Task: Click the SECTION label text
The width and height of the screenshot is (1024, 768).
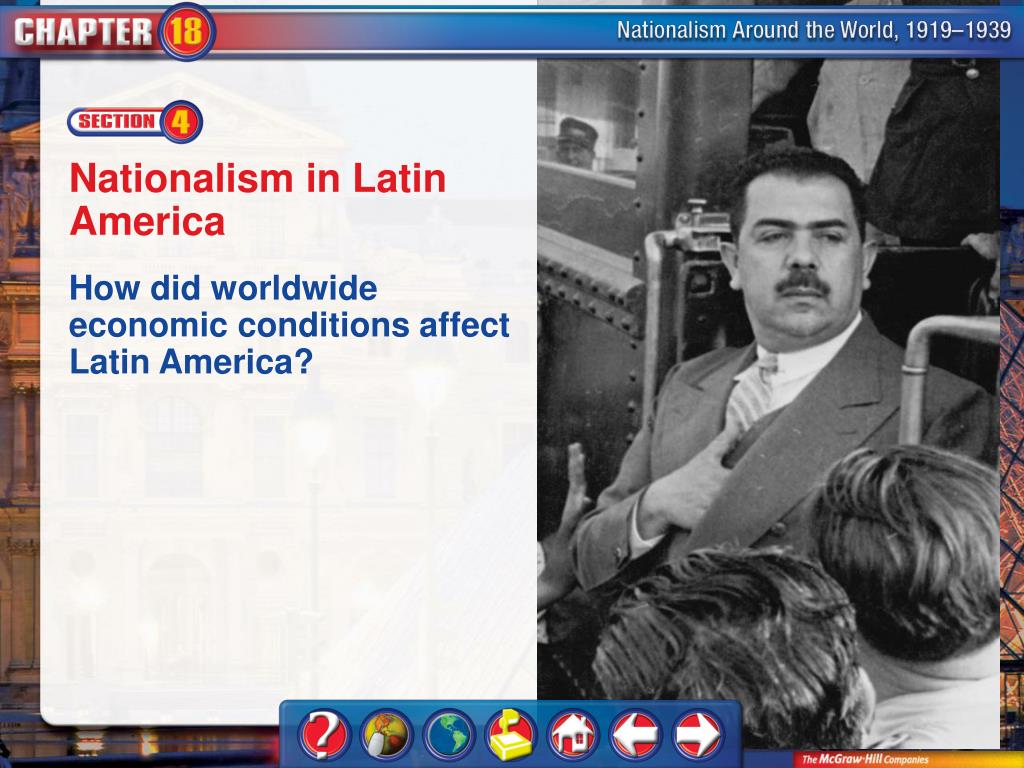Action: [117, 121]
